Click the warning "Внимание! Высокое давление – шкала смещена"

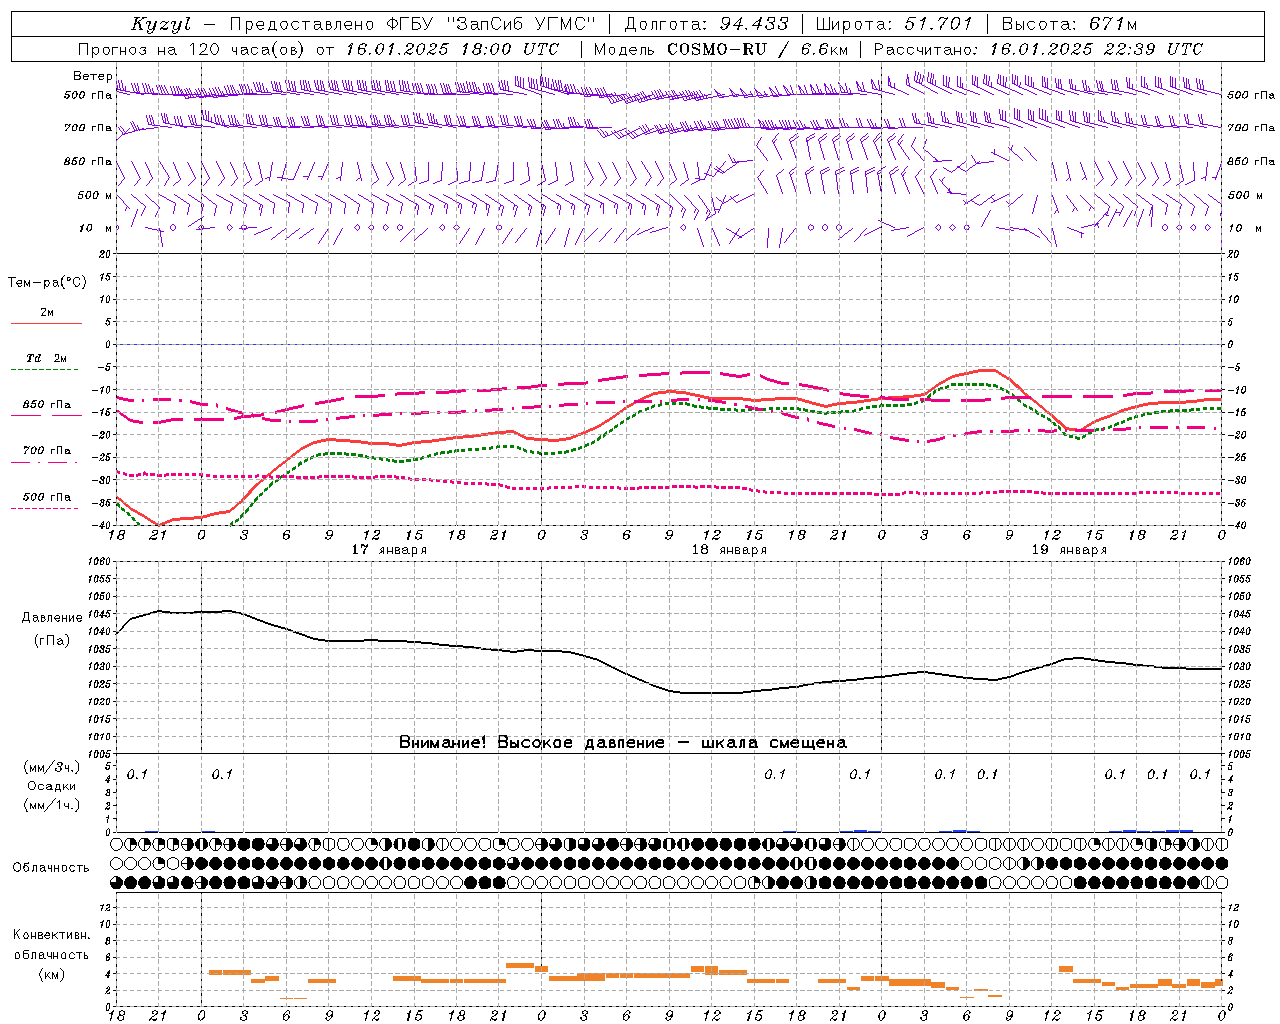point(622,742)
